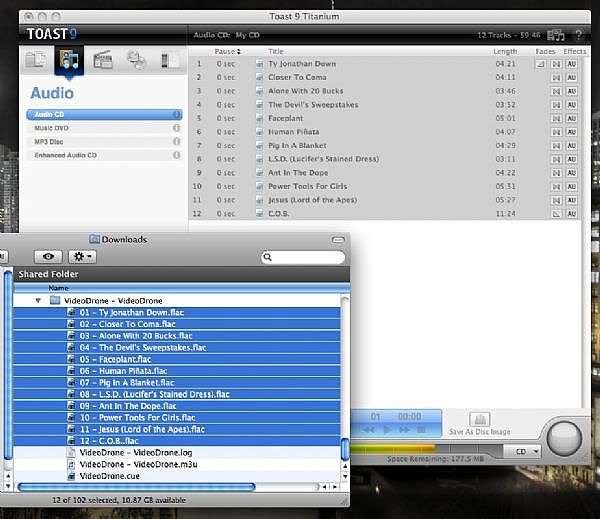
Task: Open the Toast help question mark
Action: pyautogui.click(x=579, y=35)
